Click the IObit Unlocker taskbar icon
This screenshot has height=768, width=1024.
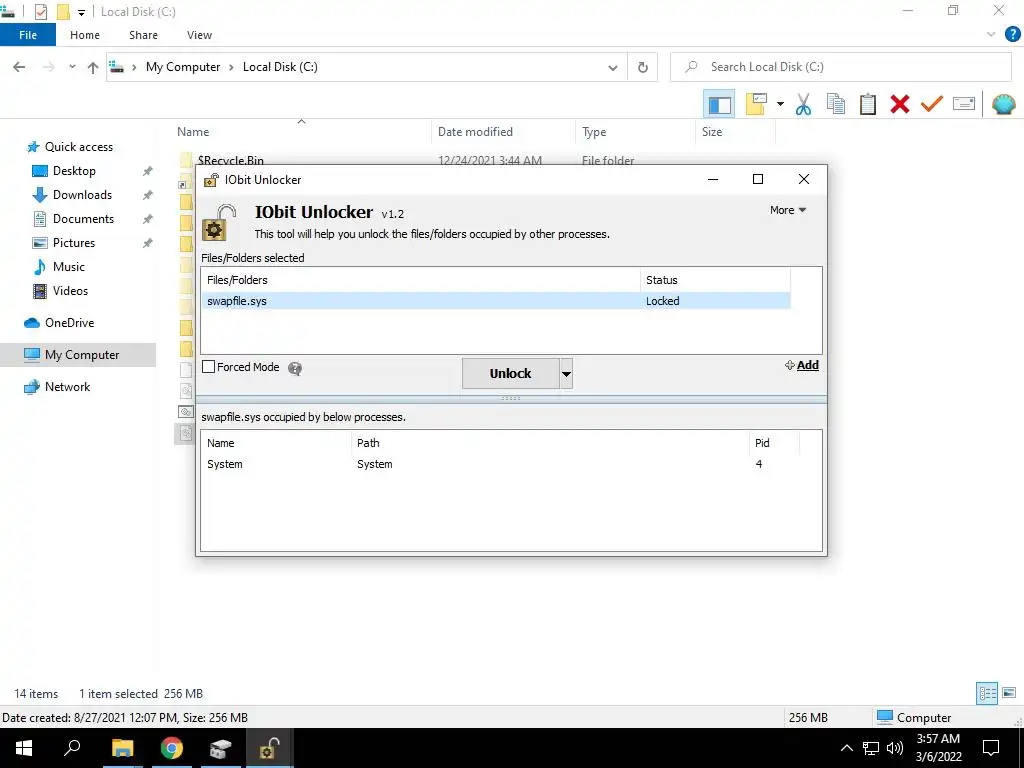coord(269,748)
